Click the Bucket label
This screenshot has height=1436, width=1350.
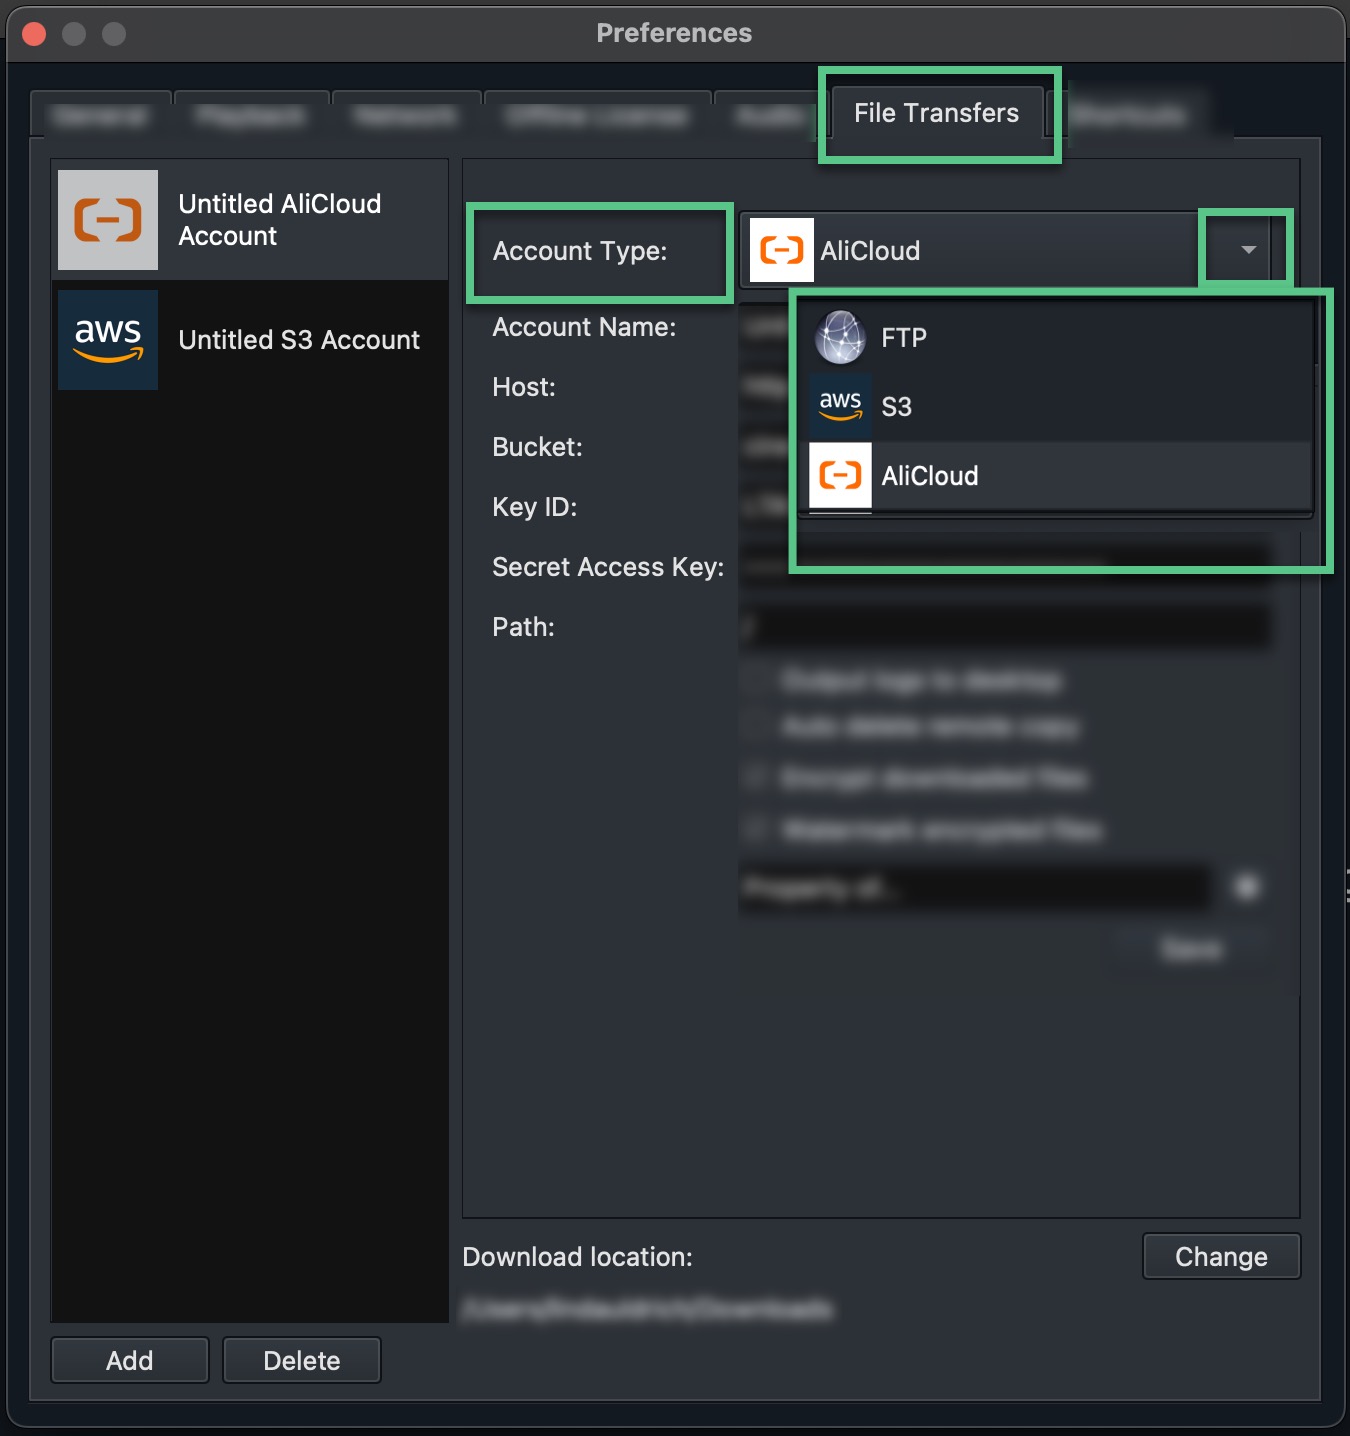(537, 447)
